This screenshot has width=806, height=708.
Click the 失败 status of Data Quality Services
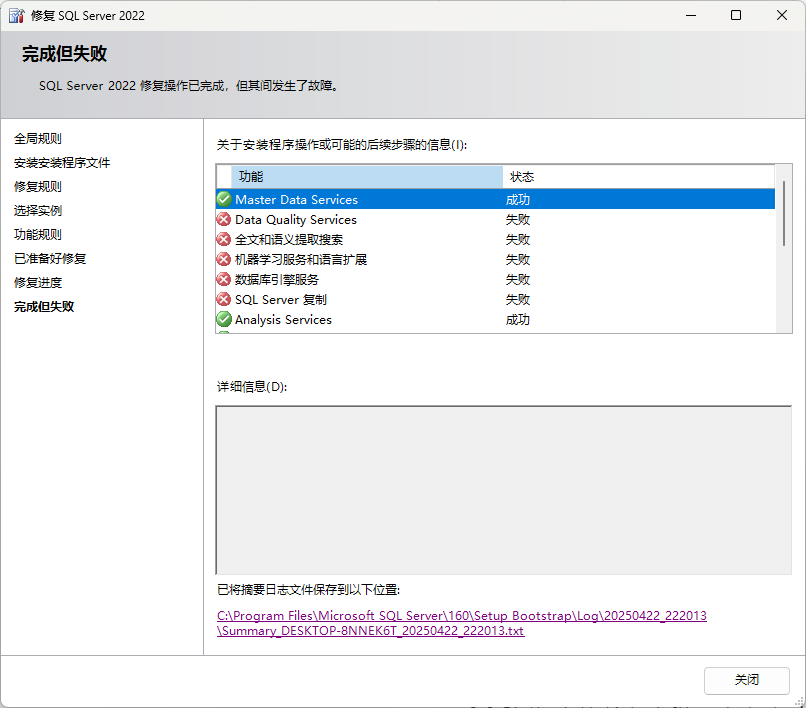click(518, 220)
